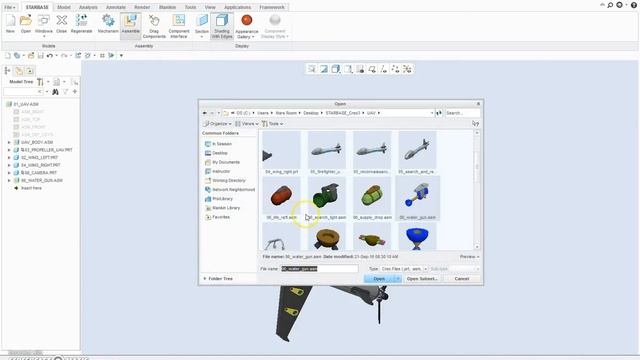Click the help icon at top right

click(634, 5)
